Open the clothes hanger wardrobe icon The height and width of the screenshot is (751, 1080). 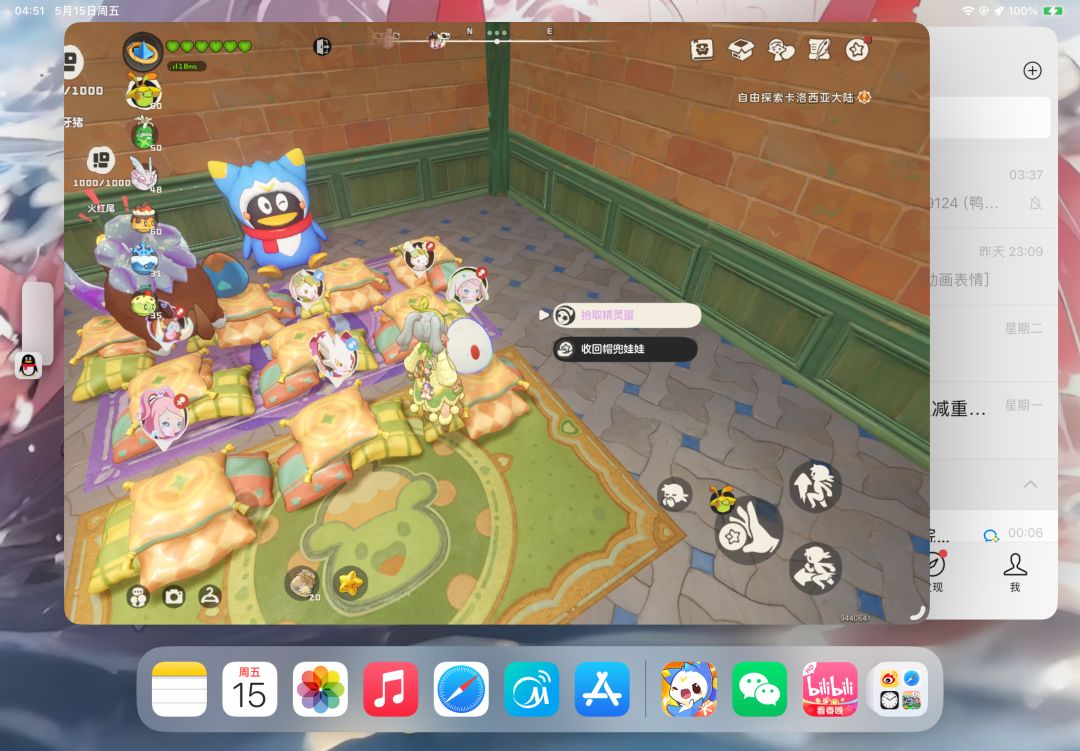click(210, 596)
